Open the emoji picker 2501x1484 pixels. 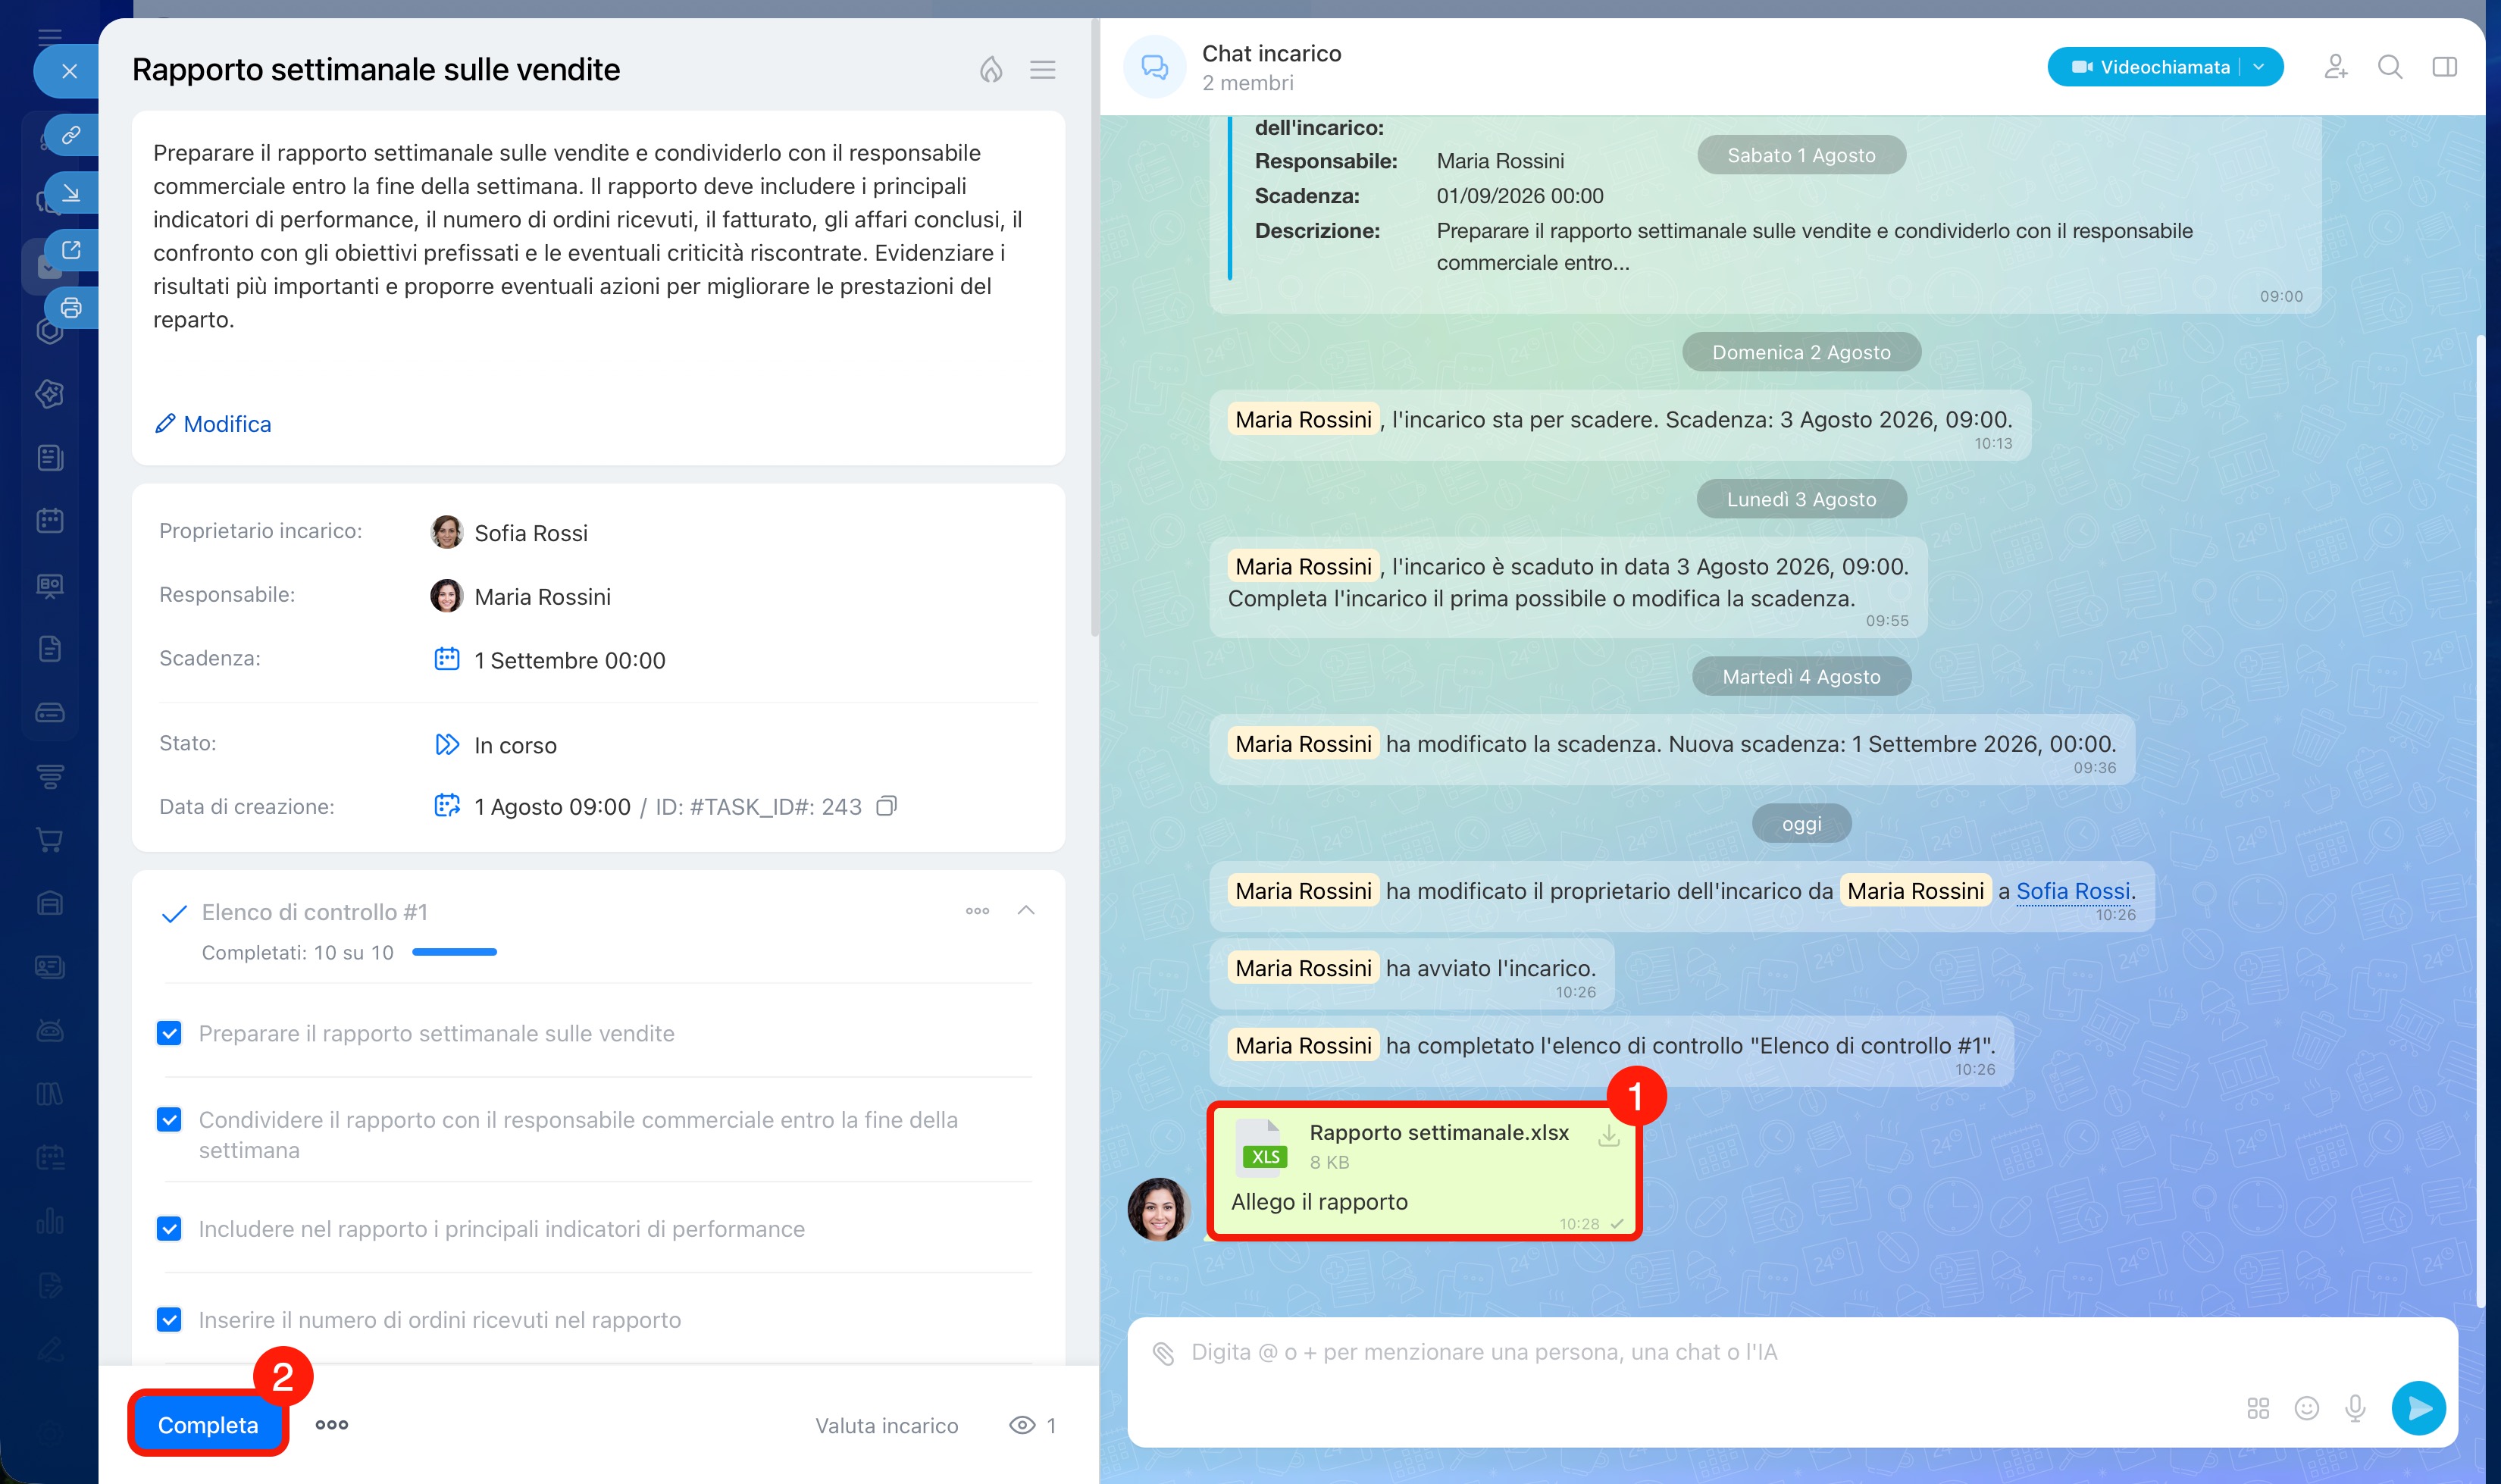click(x=2306, y=1408)
